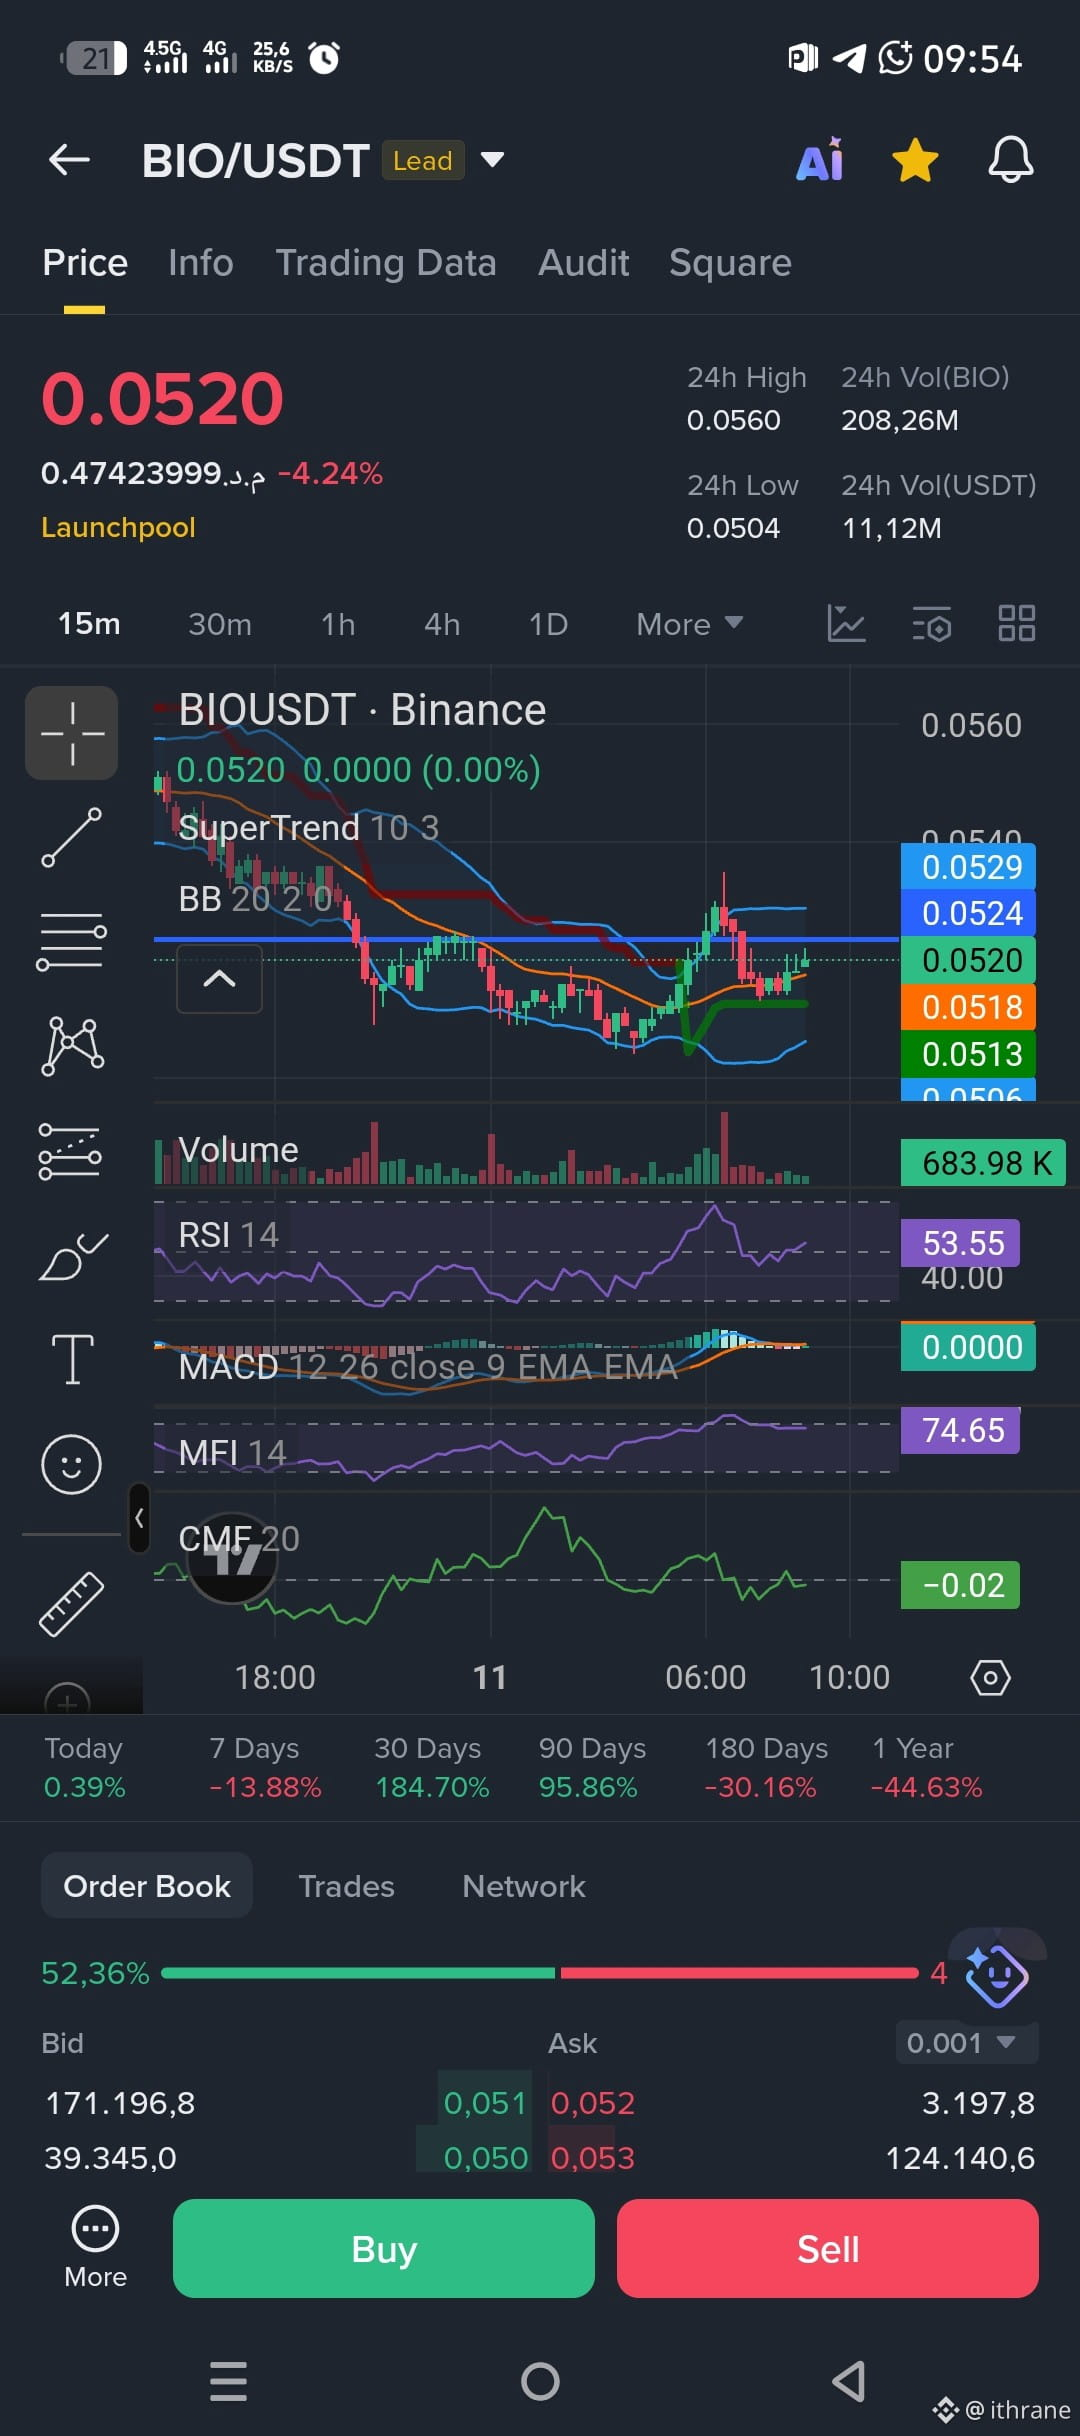
Task: Click the RSI 14 indicator label
Action: tap(228, 1235)
